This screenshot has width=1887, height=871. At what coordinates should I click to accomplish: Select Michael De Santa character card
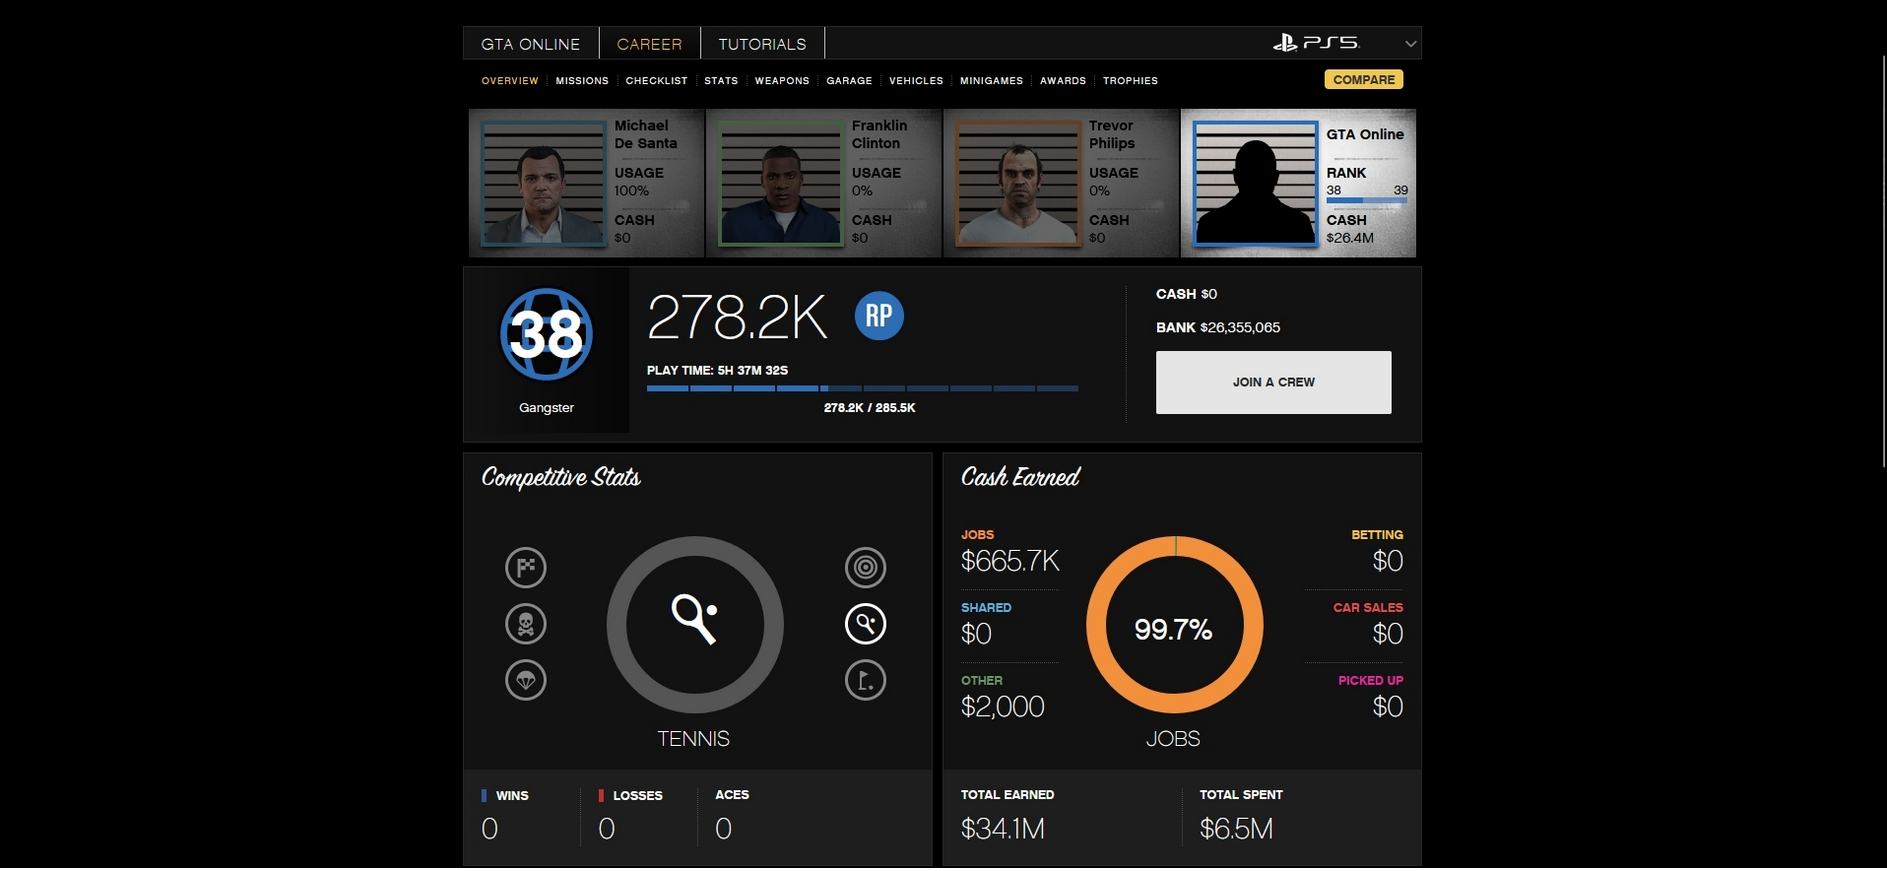[587, 183]
